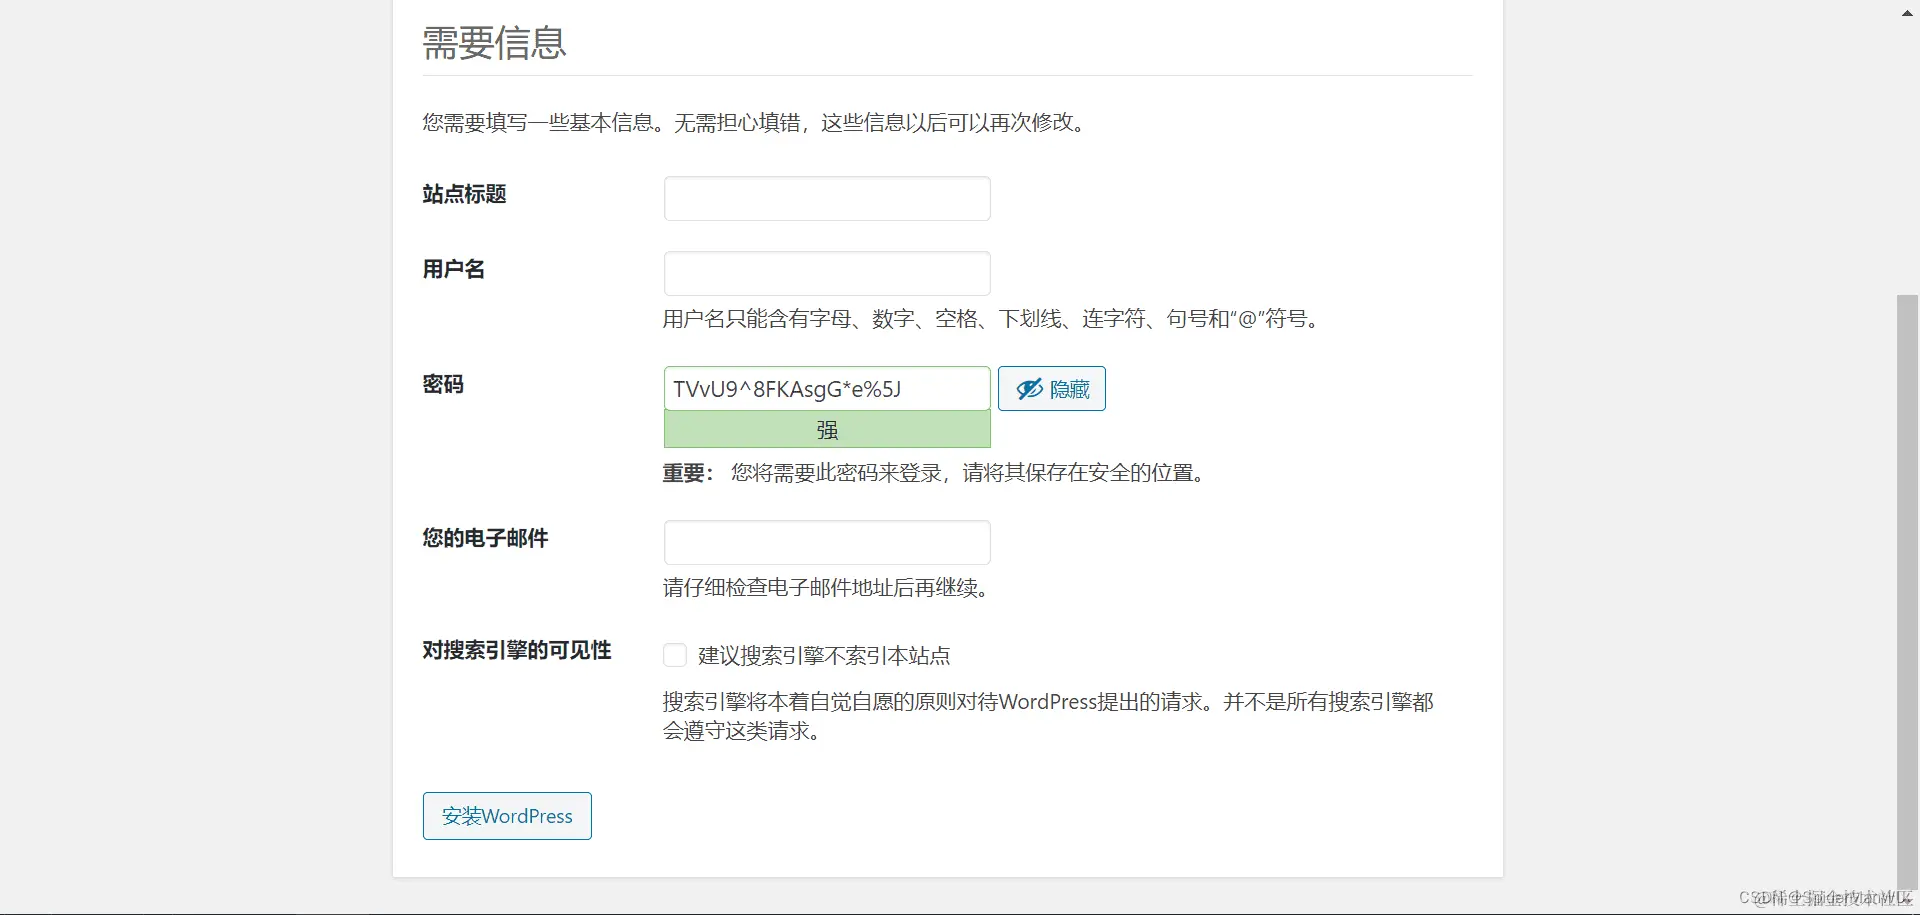Screen dimensions: 1920x915
Task: Click the 对搜索引擎的可见性 label
Action: click(517, 650)
